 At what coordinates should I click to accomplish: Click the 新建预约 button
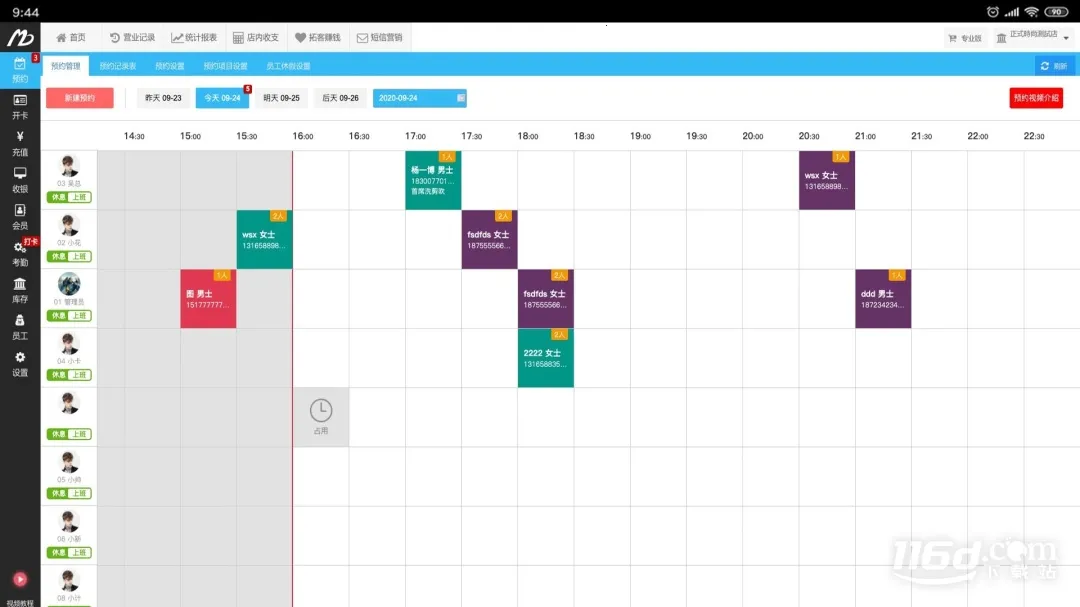pos(79,98)
